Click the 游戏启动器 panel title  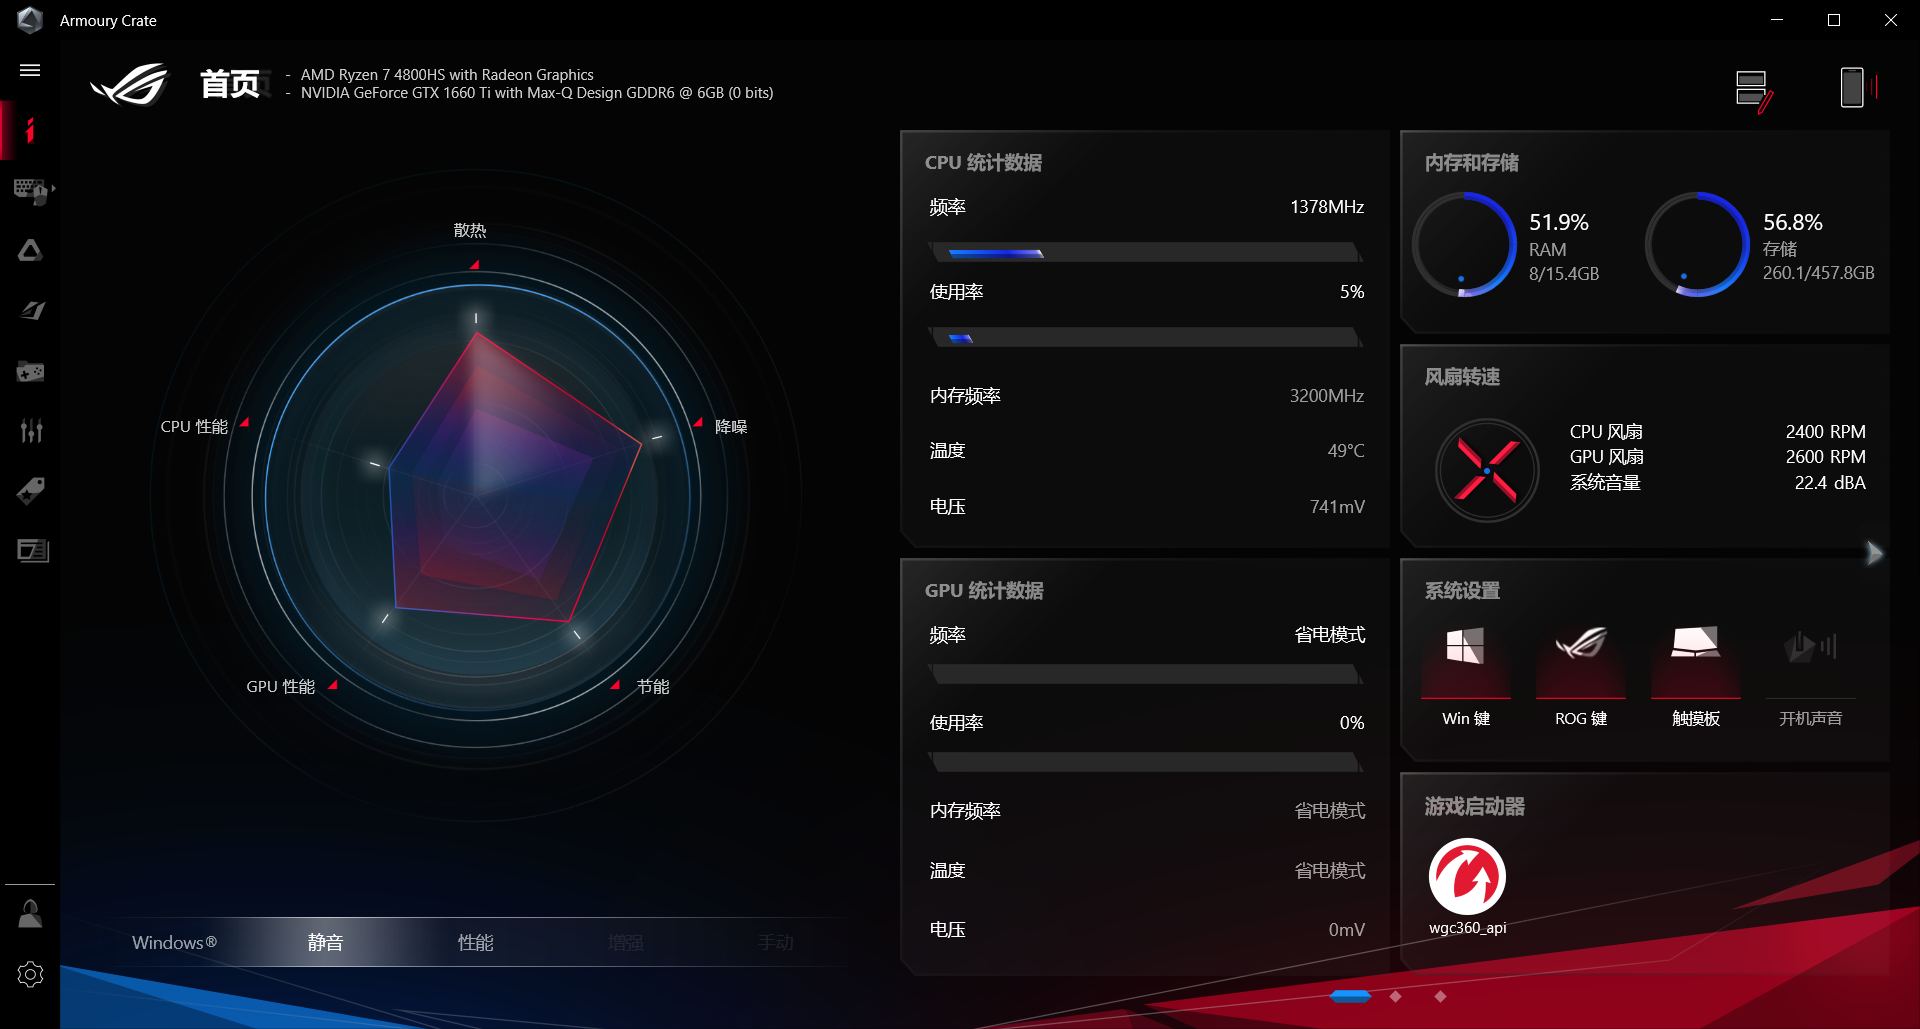pos(1475,807)
